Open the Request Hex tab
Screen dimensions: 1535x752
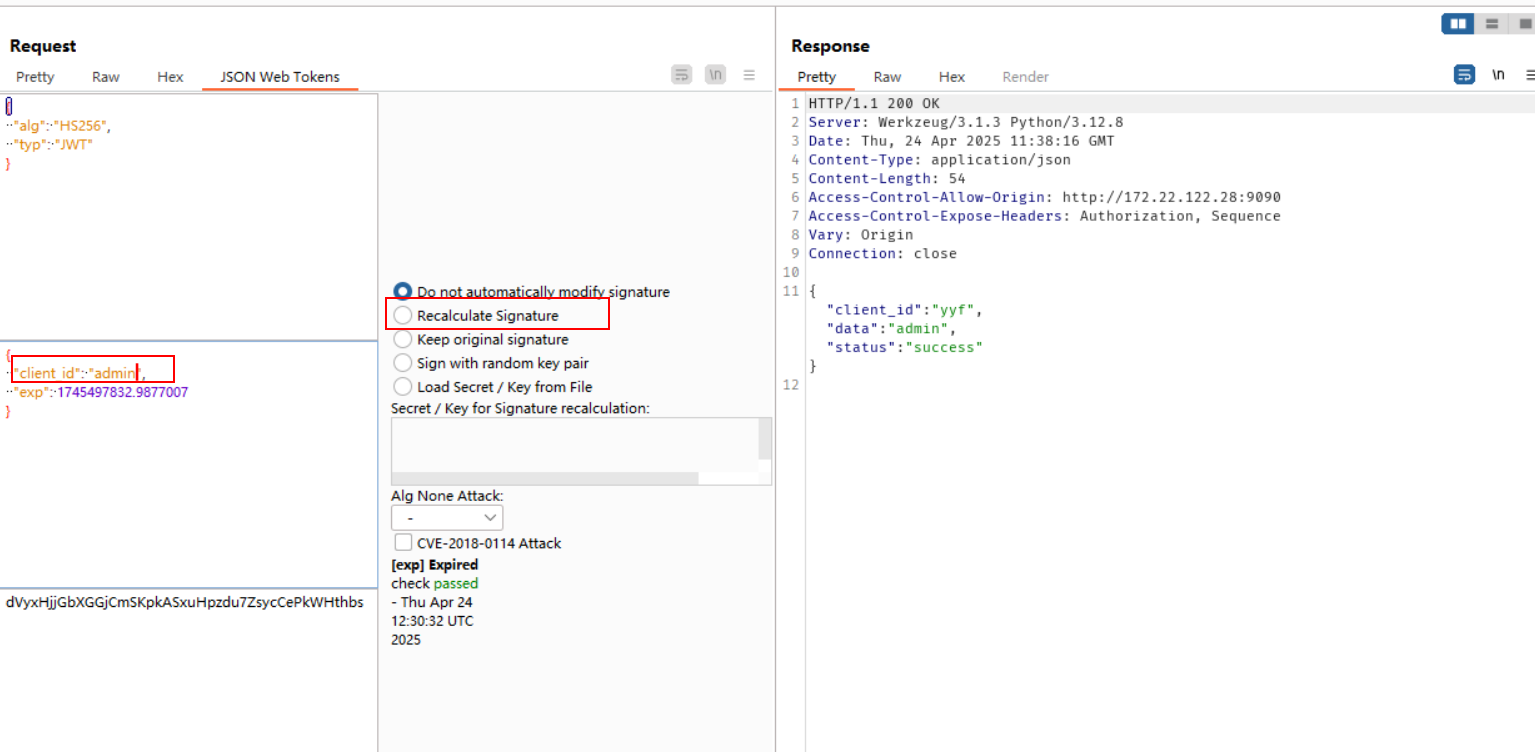click(170, 77)
